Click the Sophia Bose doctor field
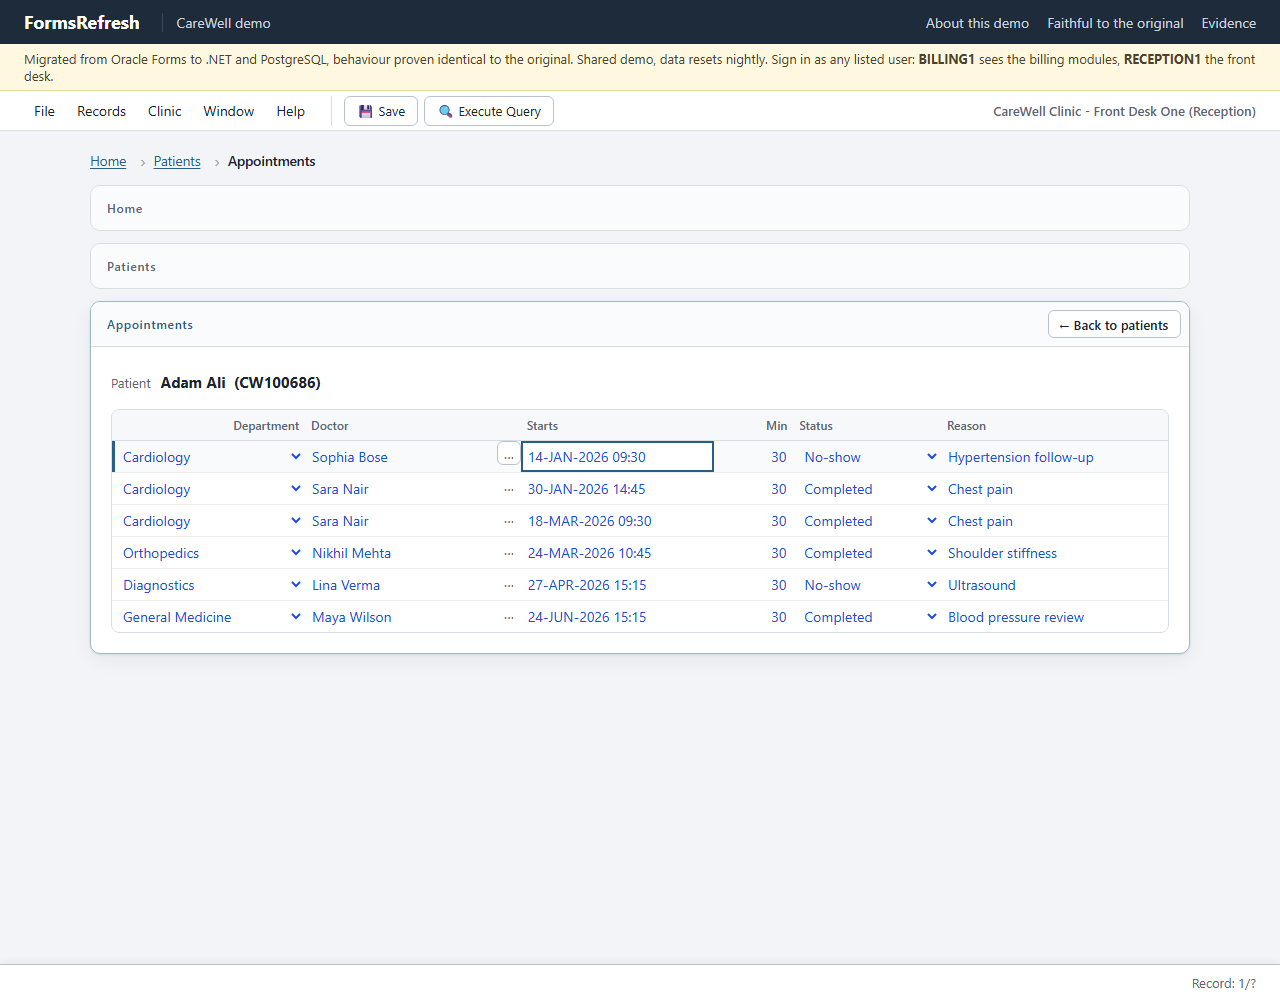The height and width of the screenshot is (1000, 1280). (x=401, y=457)
